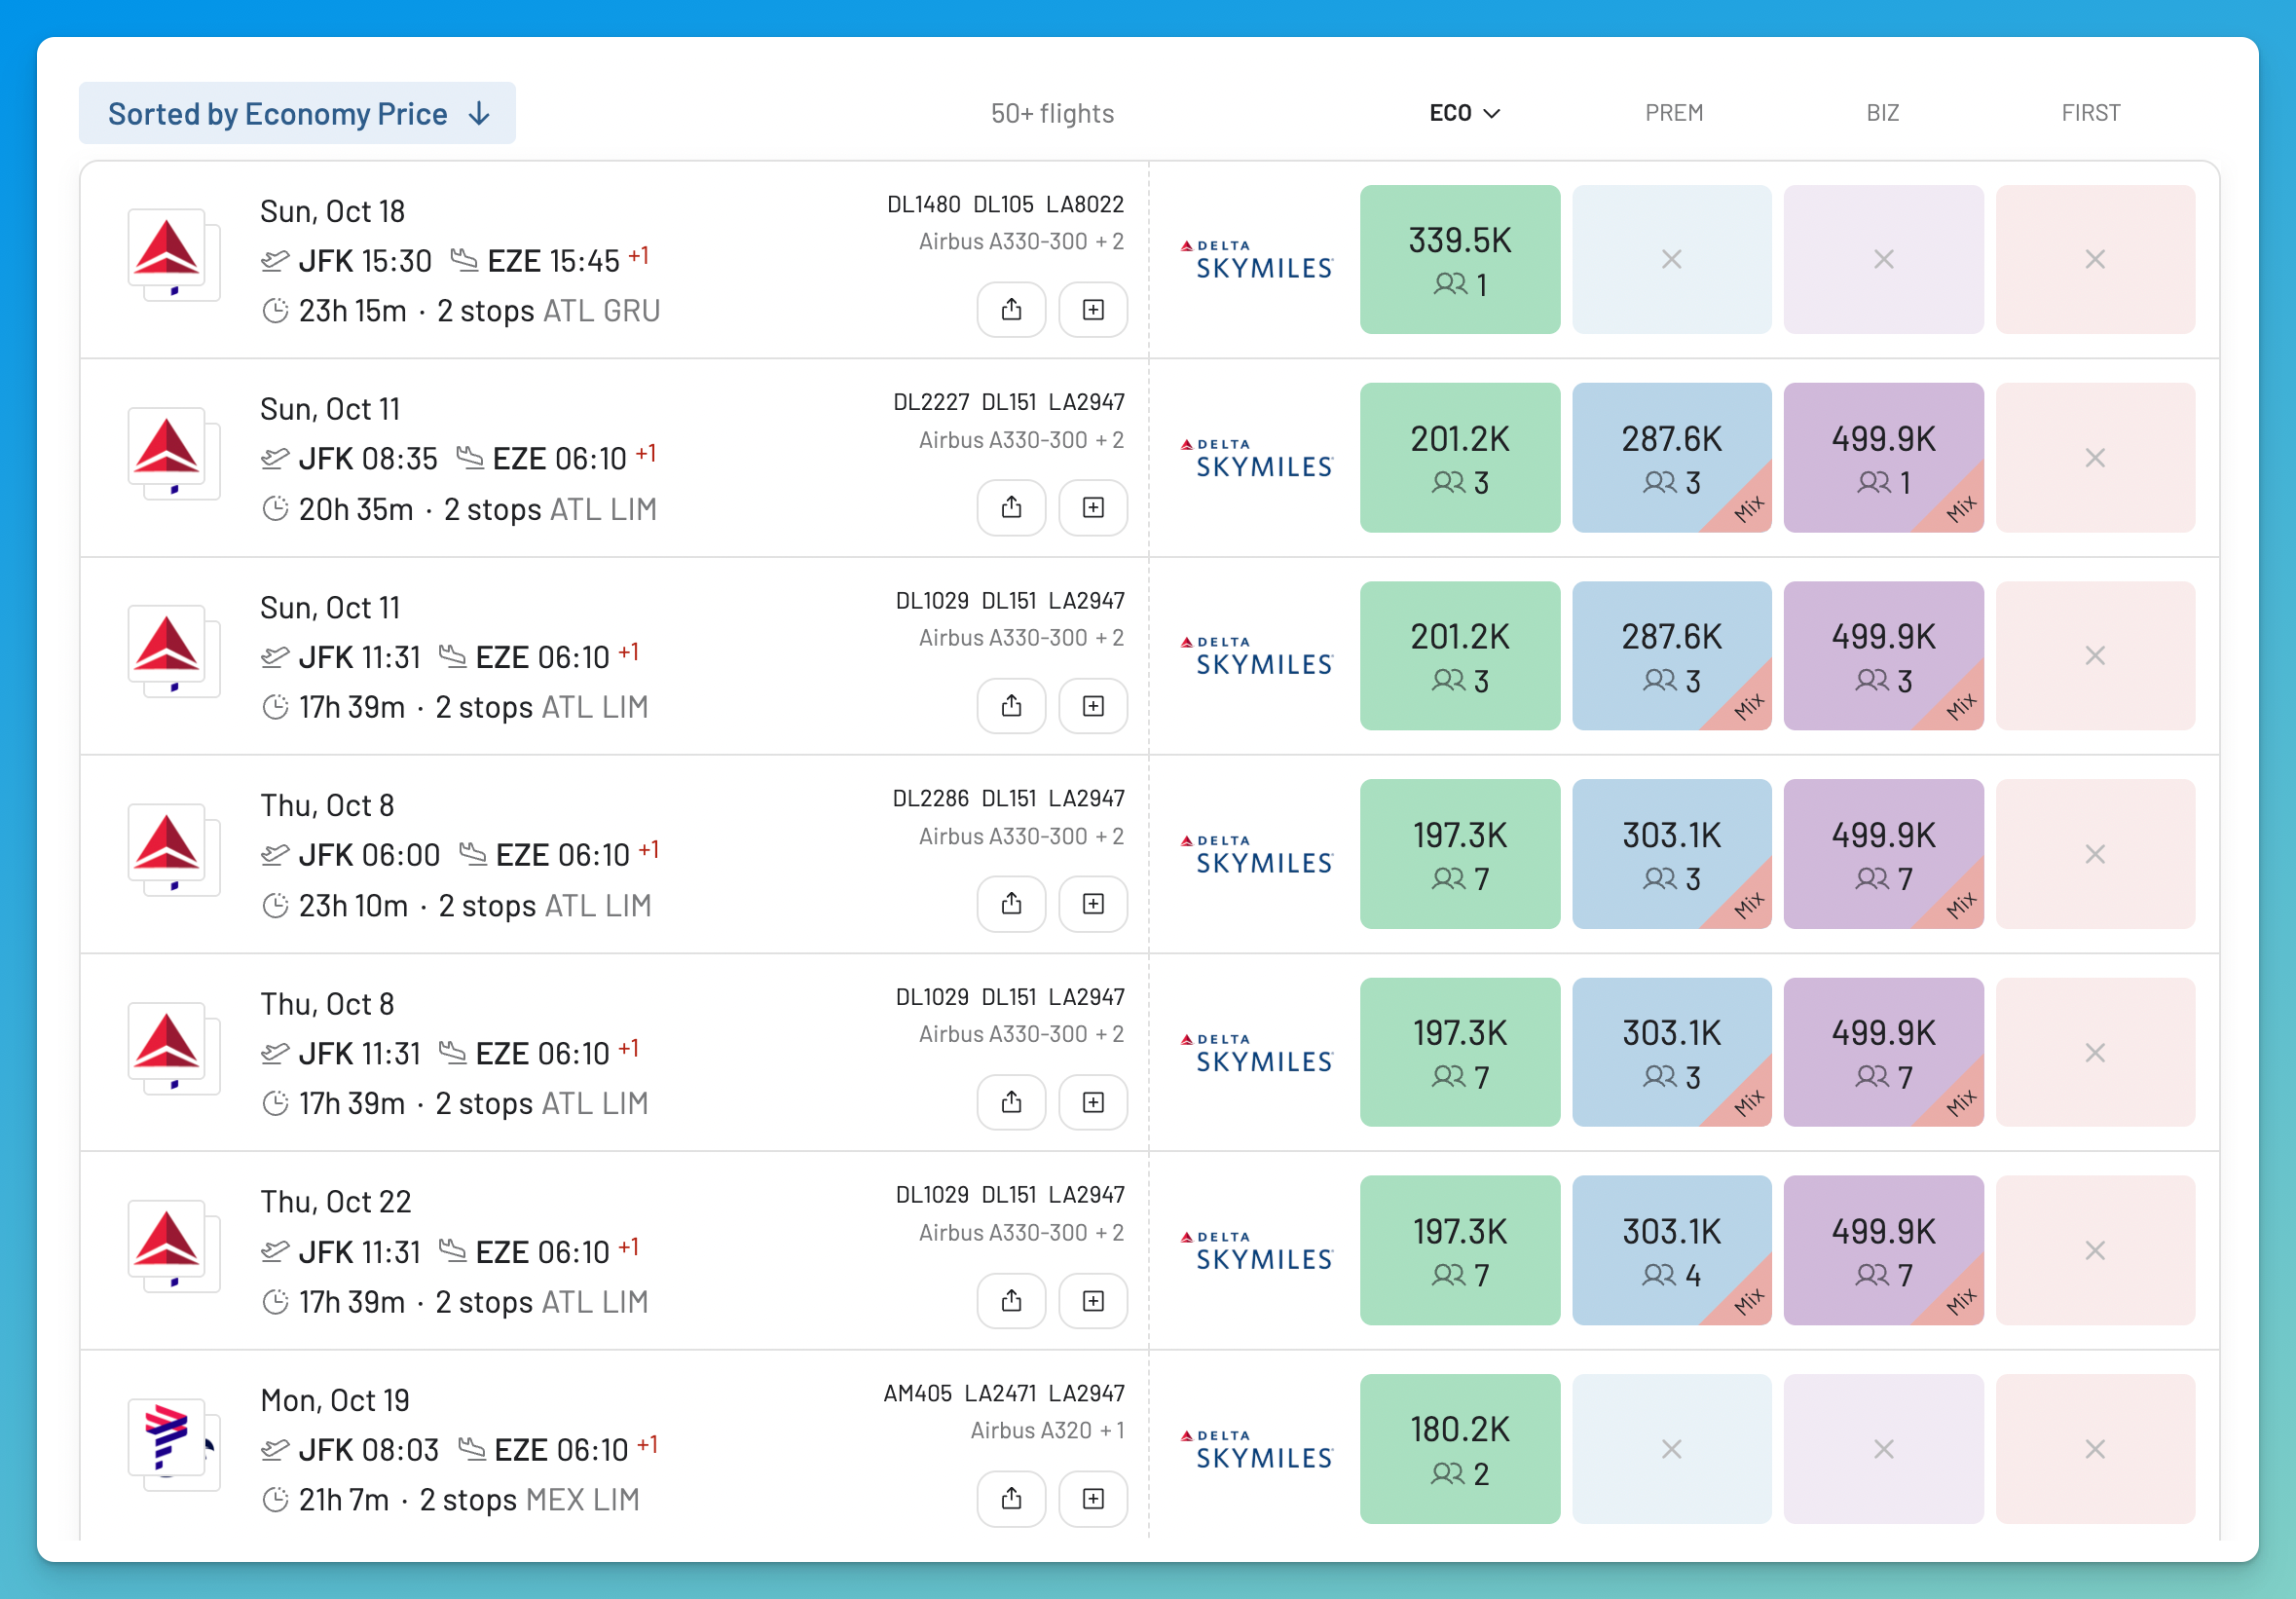2296x1599 pixels.
Task: Select 287.6K premium fare for JFK 08:35
Action: pos(1671,458)
